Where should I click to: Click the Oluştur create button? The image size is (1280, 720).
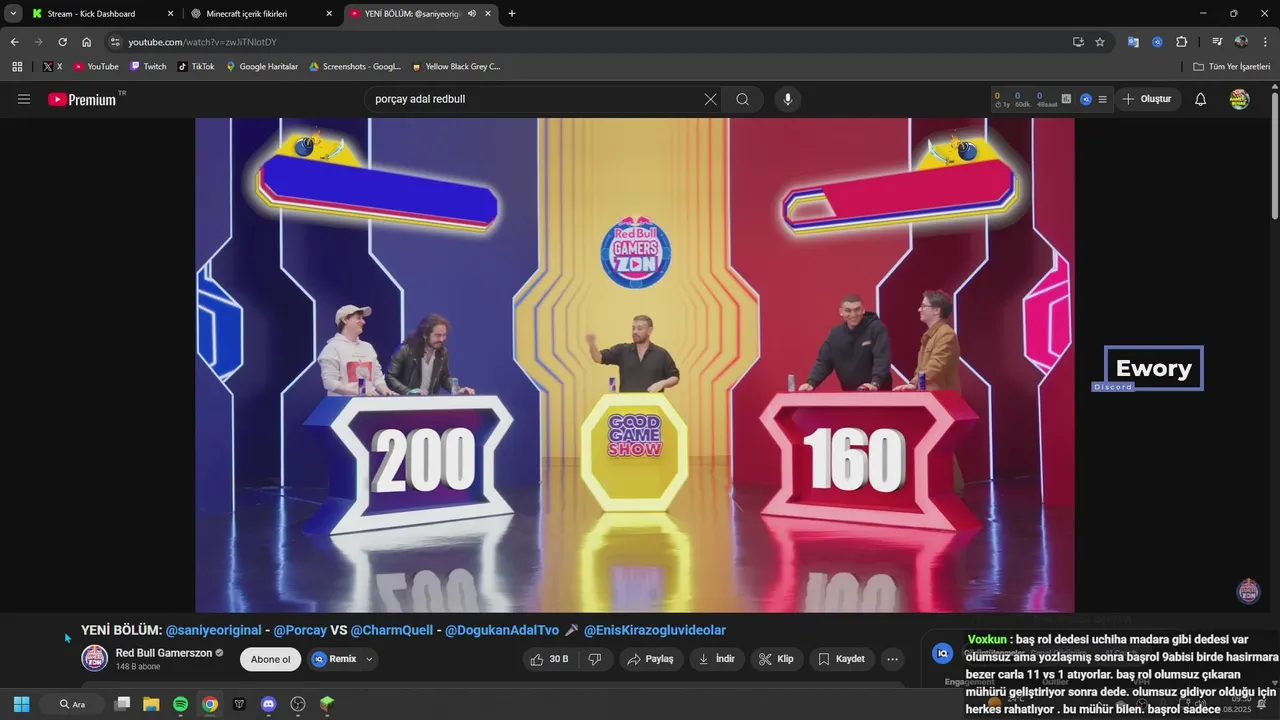click(1147, 99)
